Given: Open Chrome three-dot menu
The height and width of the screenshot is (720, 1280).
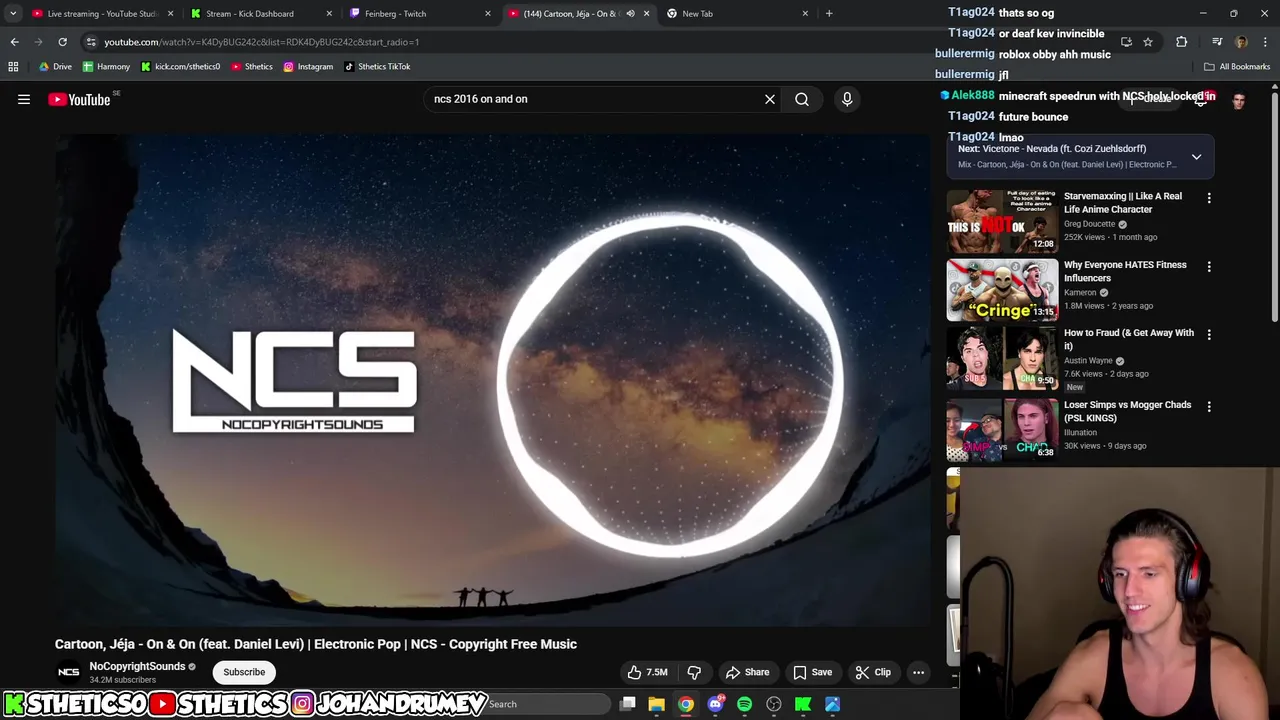Looking at the screenshot, I should point(1265,42).
